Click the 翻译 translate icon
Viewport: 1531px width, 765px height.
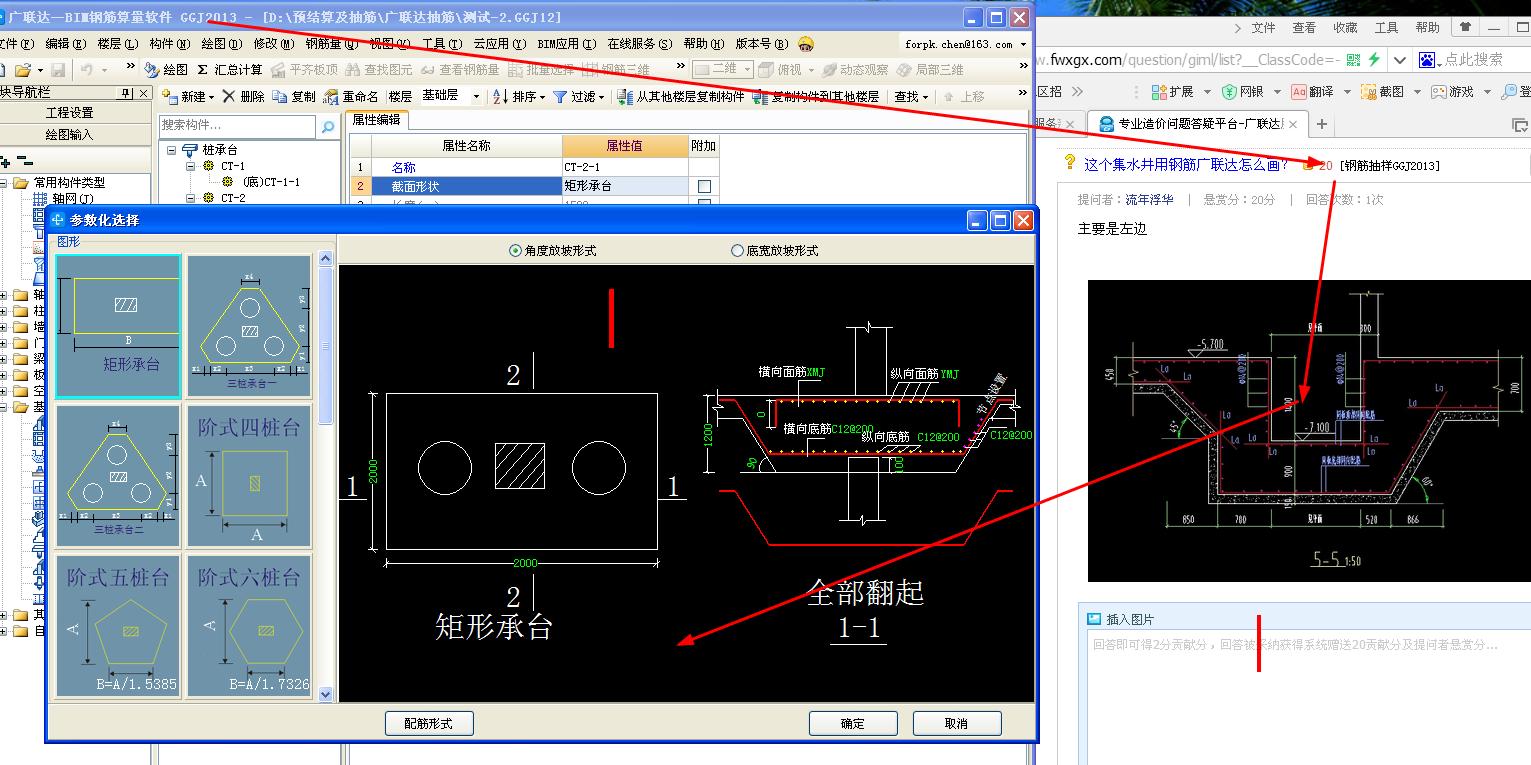coord(1298,91)
